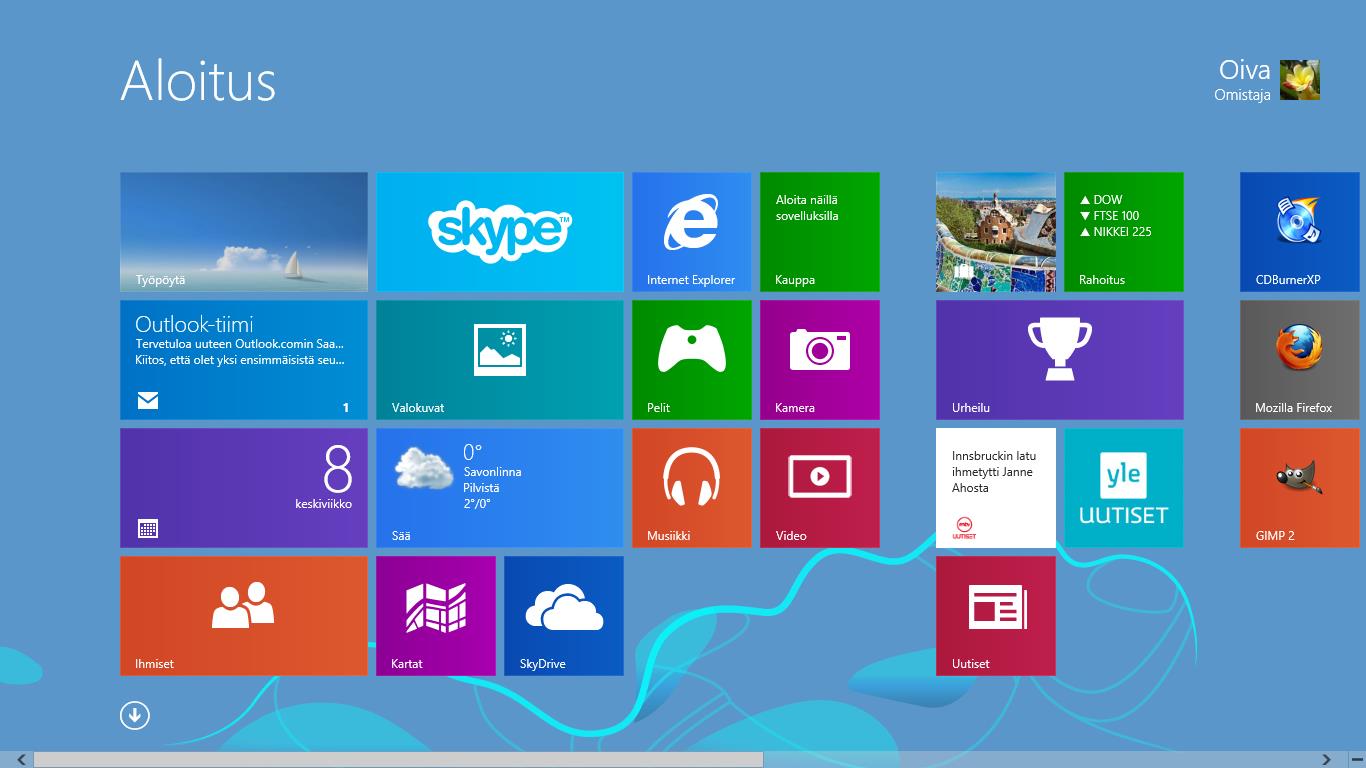This screenshot has height=768, width=1366.
Task: Open the Kauppa store tile
Action: tap(820, 232)
